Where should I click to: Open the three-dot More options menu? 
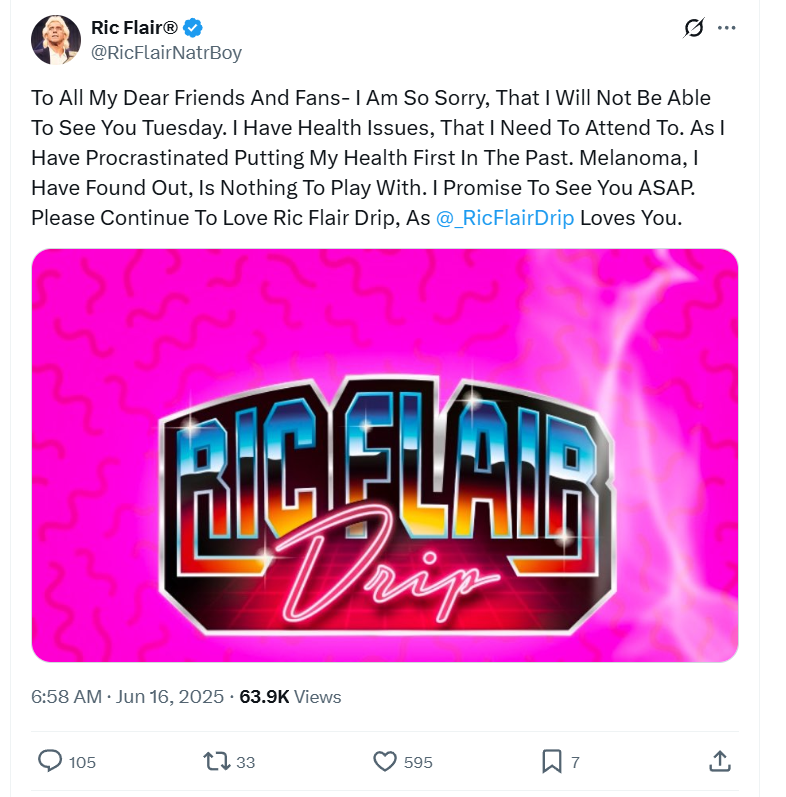click(727, 28)
